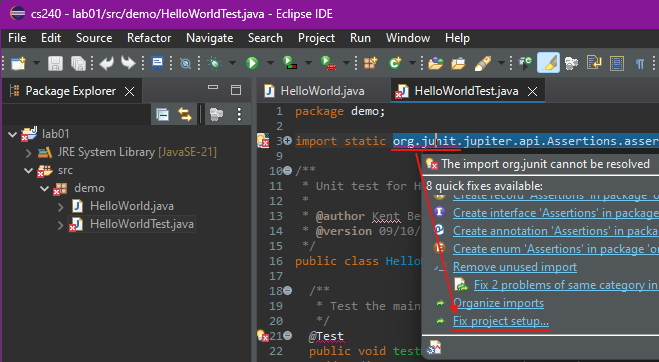Click the green Run button

point(252,63)
